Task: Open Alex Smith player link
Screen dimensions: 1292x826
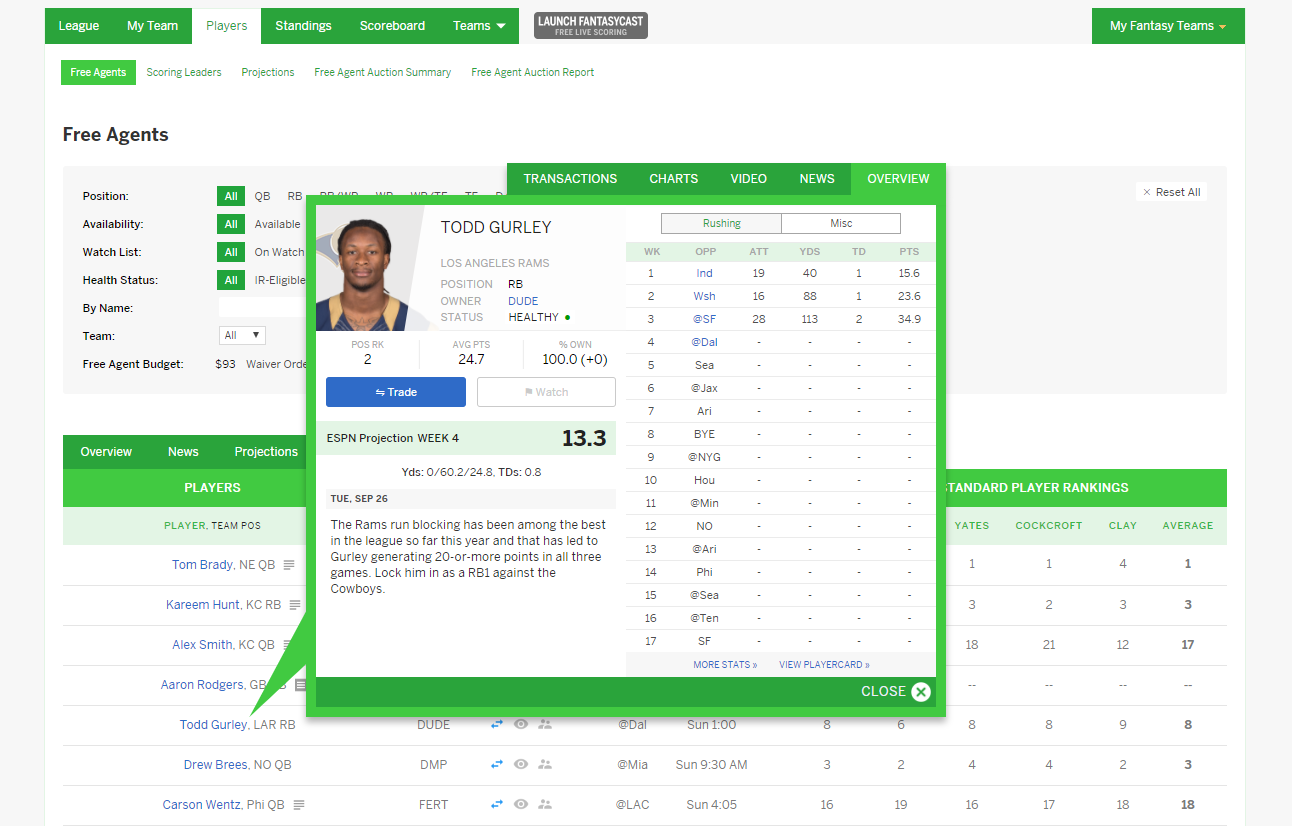Action: (202, 645)
